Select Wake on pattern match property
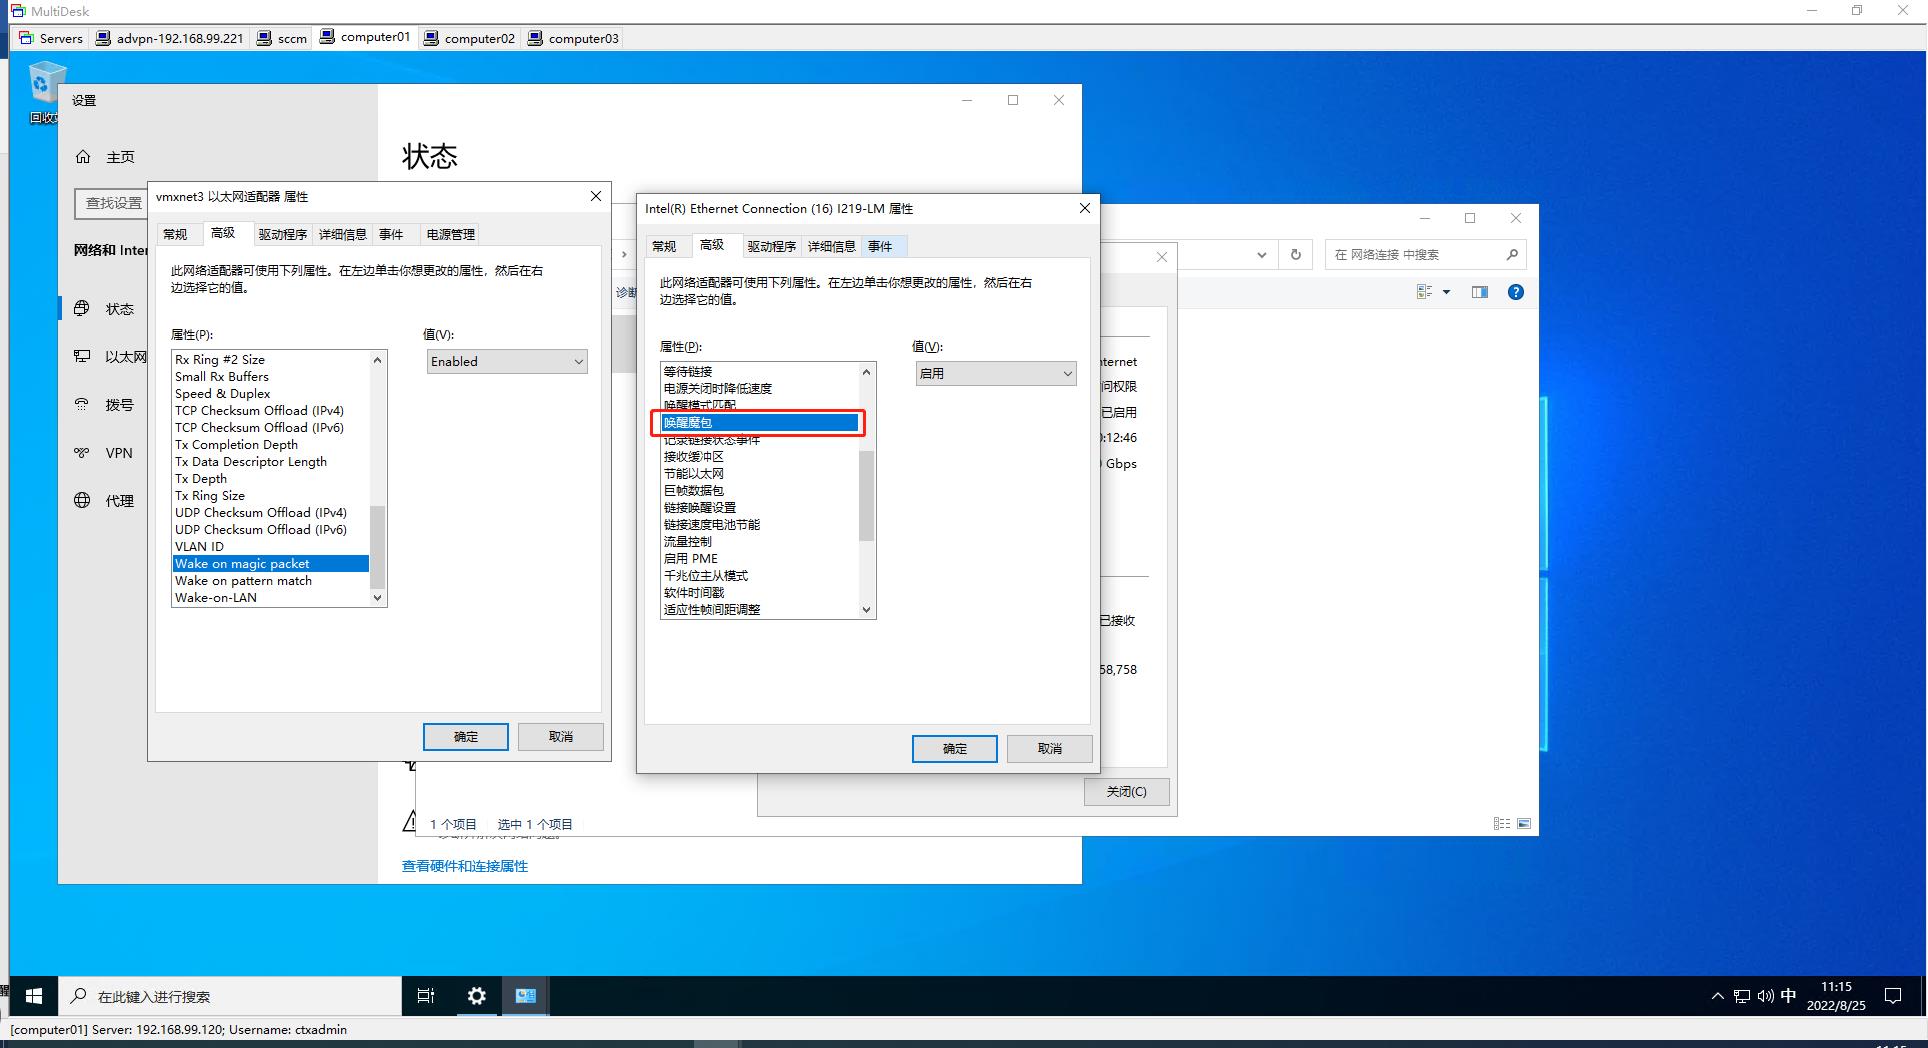The height and width of the screenshot is (1048, 1928). tap(270, 581)
